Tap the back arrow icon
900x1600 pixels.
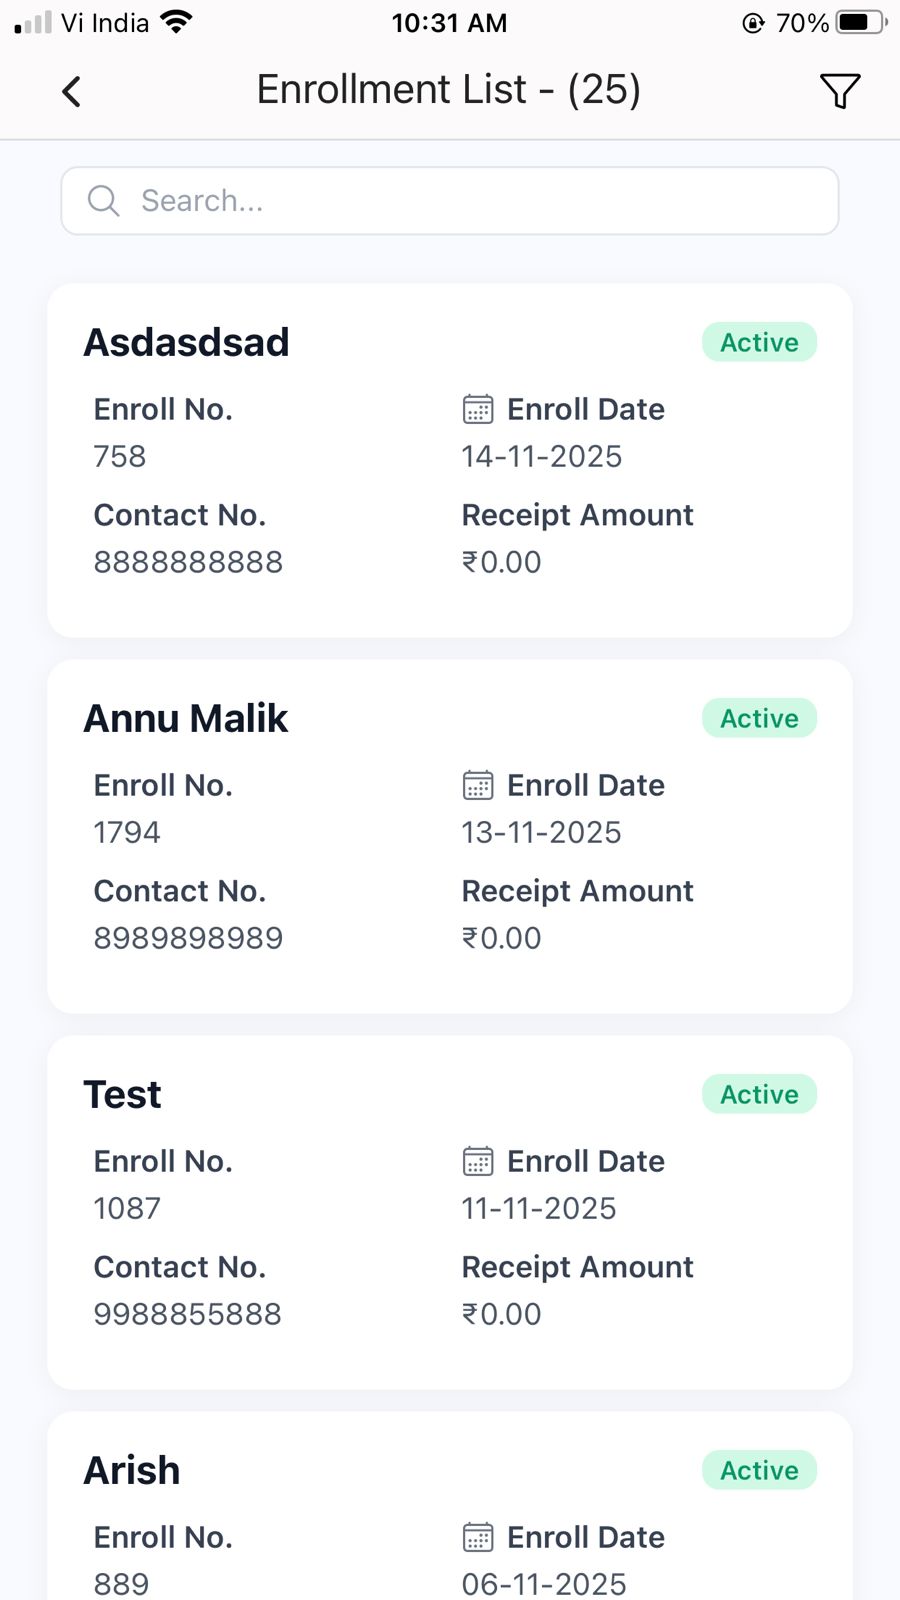71,91
